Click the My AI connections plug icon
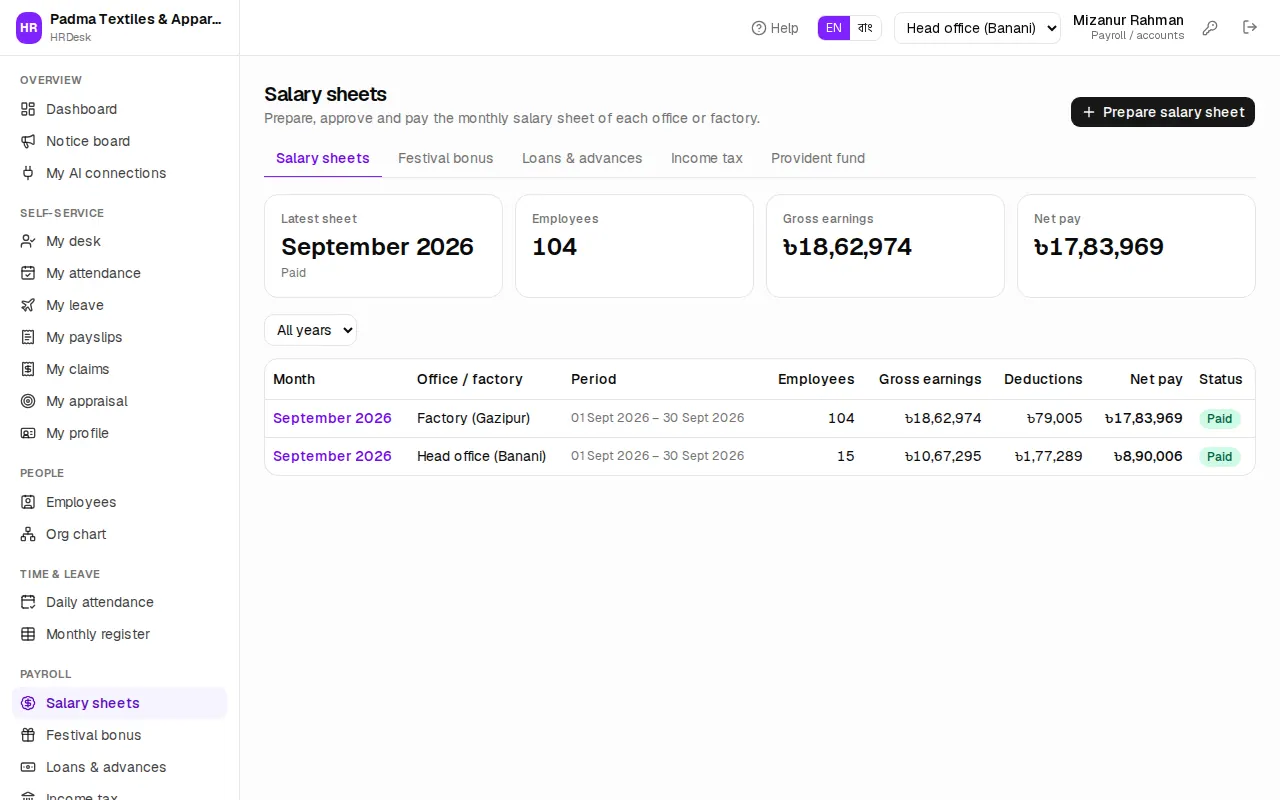1280x800 pixels. pyautogui.click(x=28, y=173)
